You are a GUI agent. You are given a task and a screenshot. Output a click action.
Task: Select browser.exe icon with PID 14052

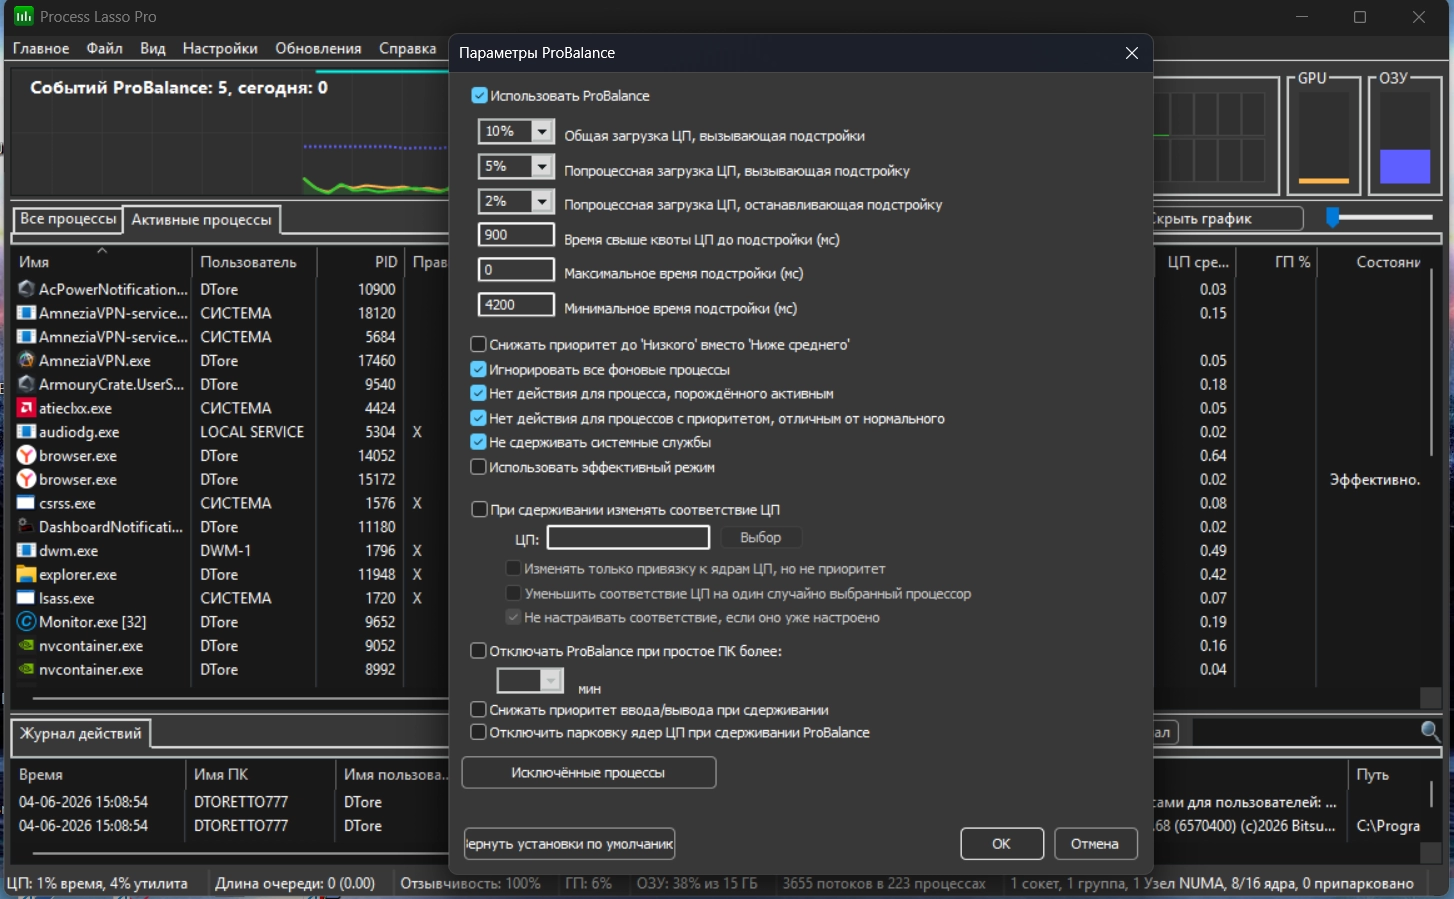27,455
